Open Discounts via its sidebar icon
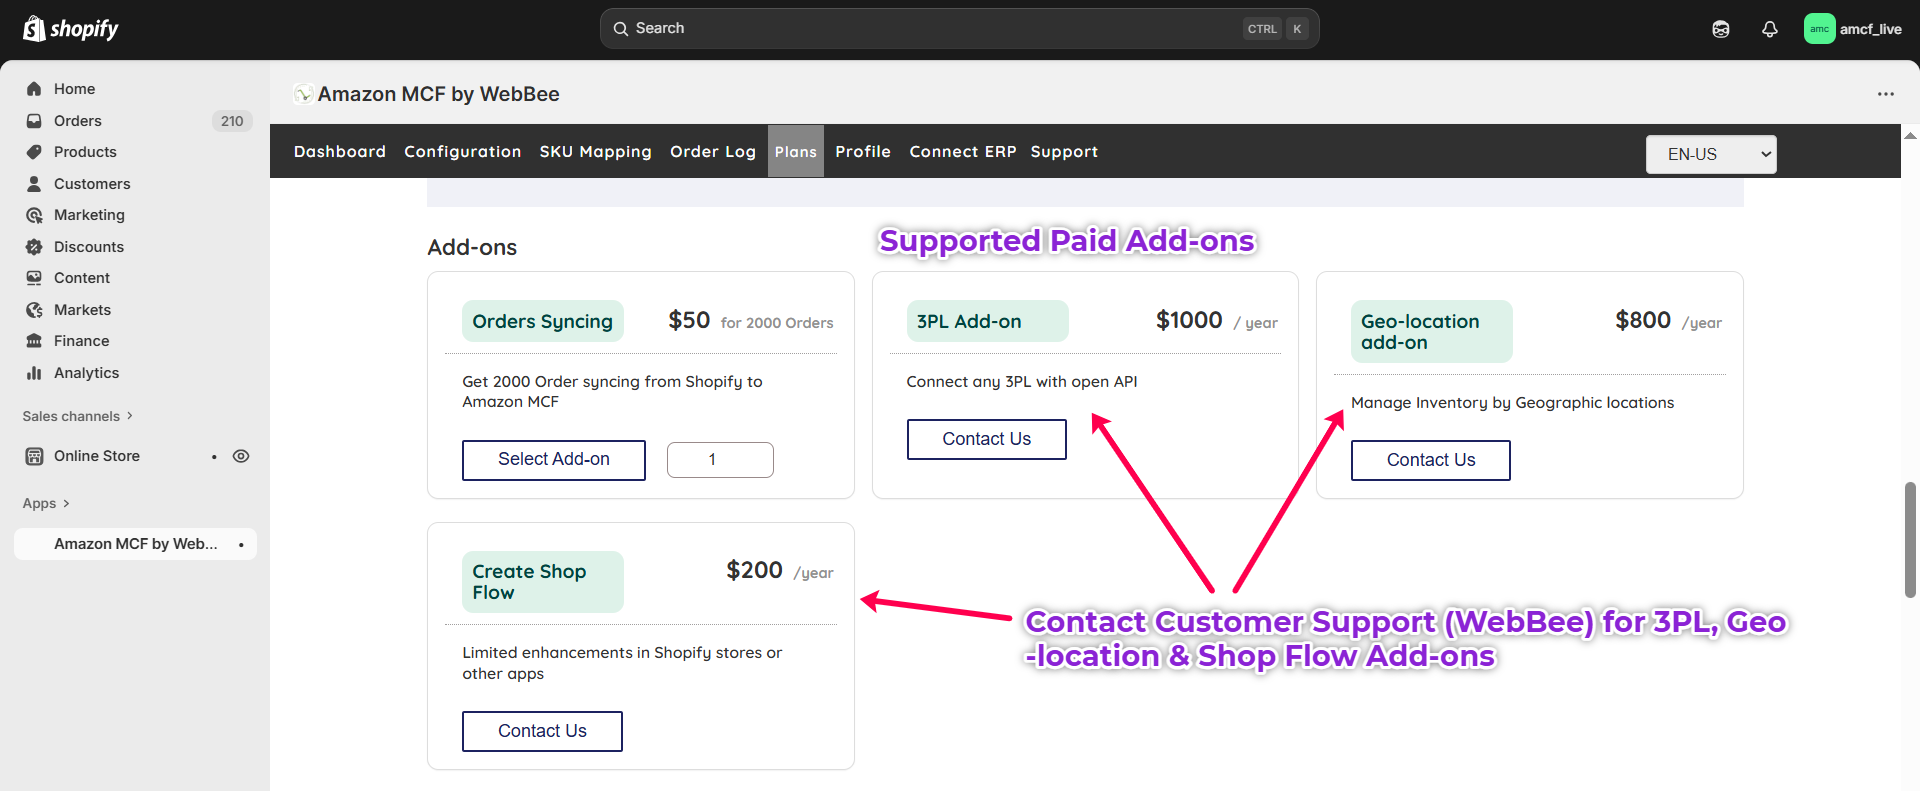Screen dimensions: 1920x791 coord(34,247)
